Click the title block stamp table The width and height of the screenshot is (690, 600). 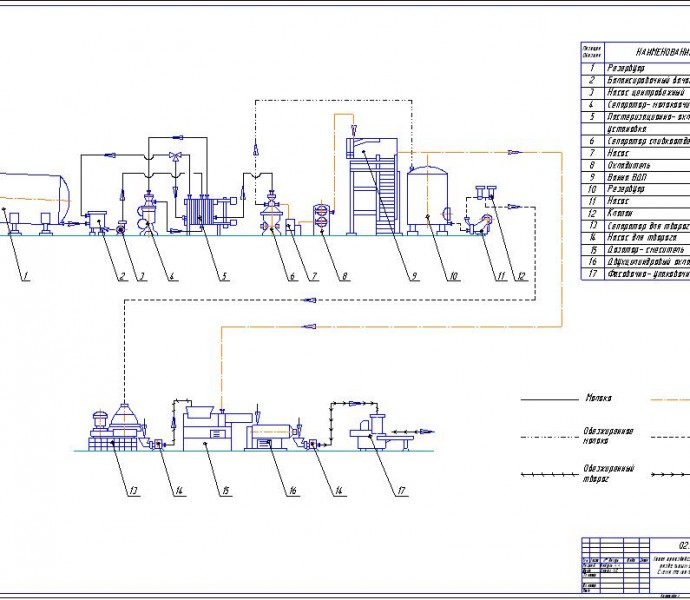click(635, 565)
